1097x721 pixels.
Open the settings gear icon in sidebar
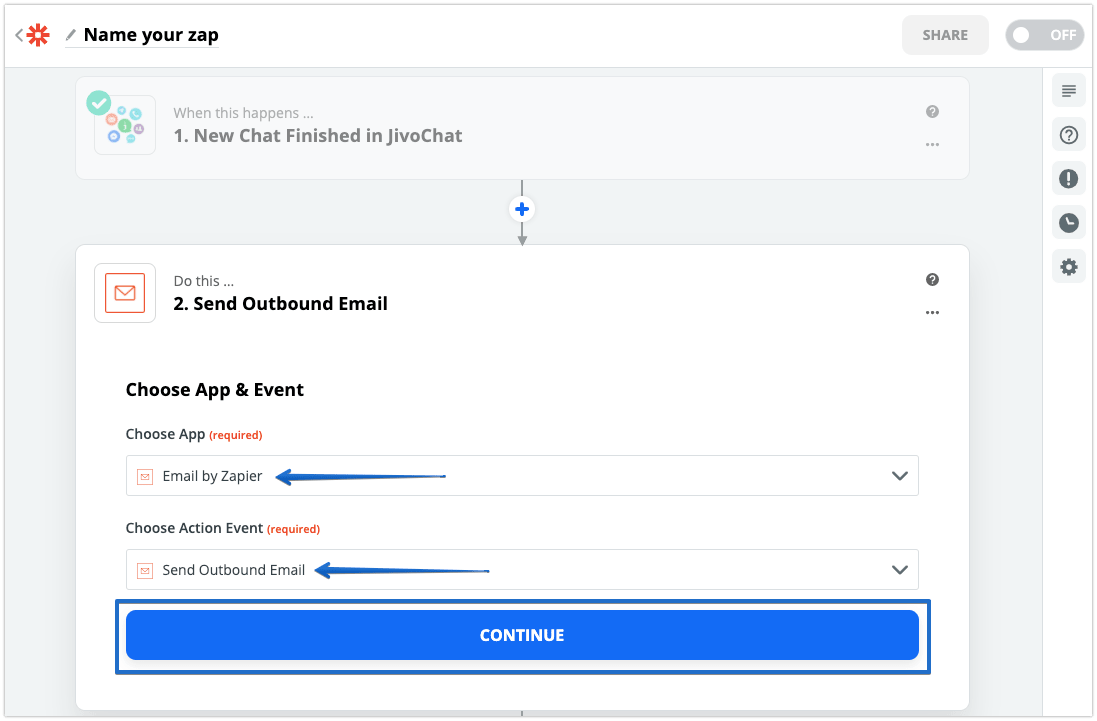[x=1068, y=267]
